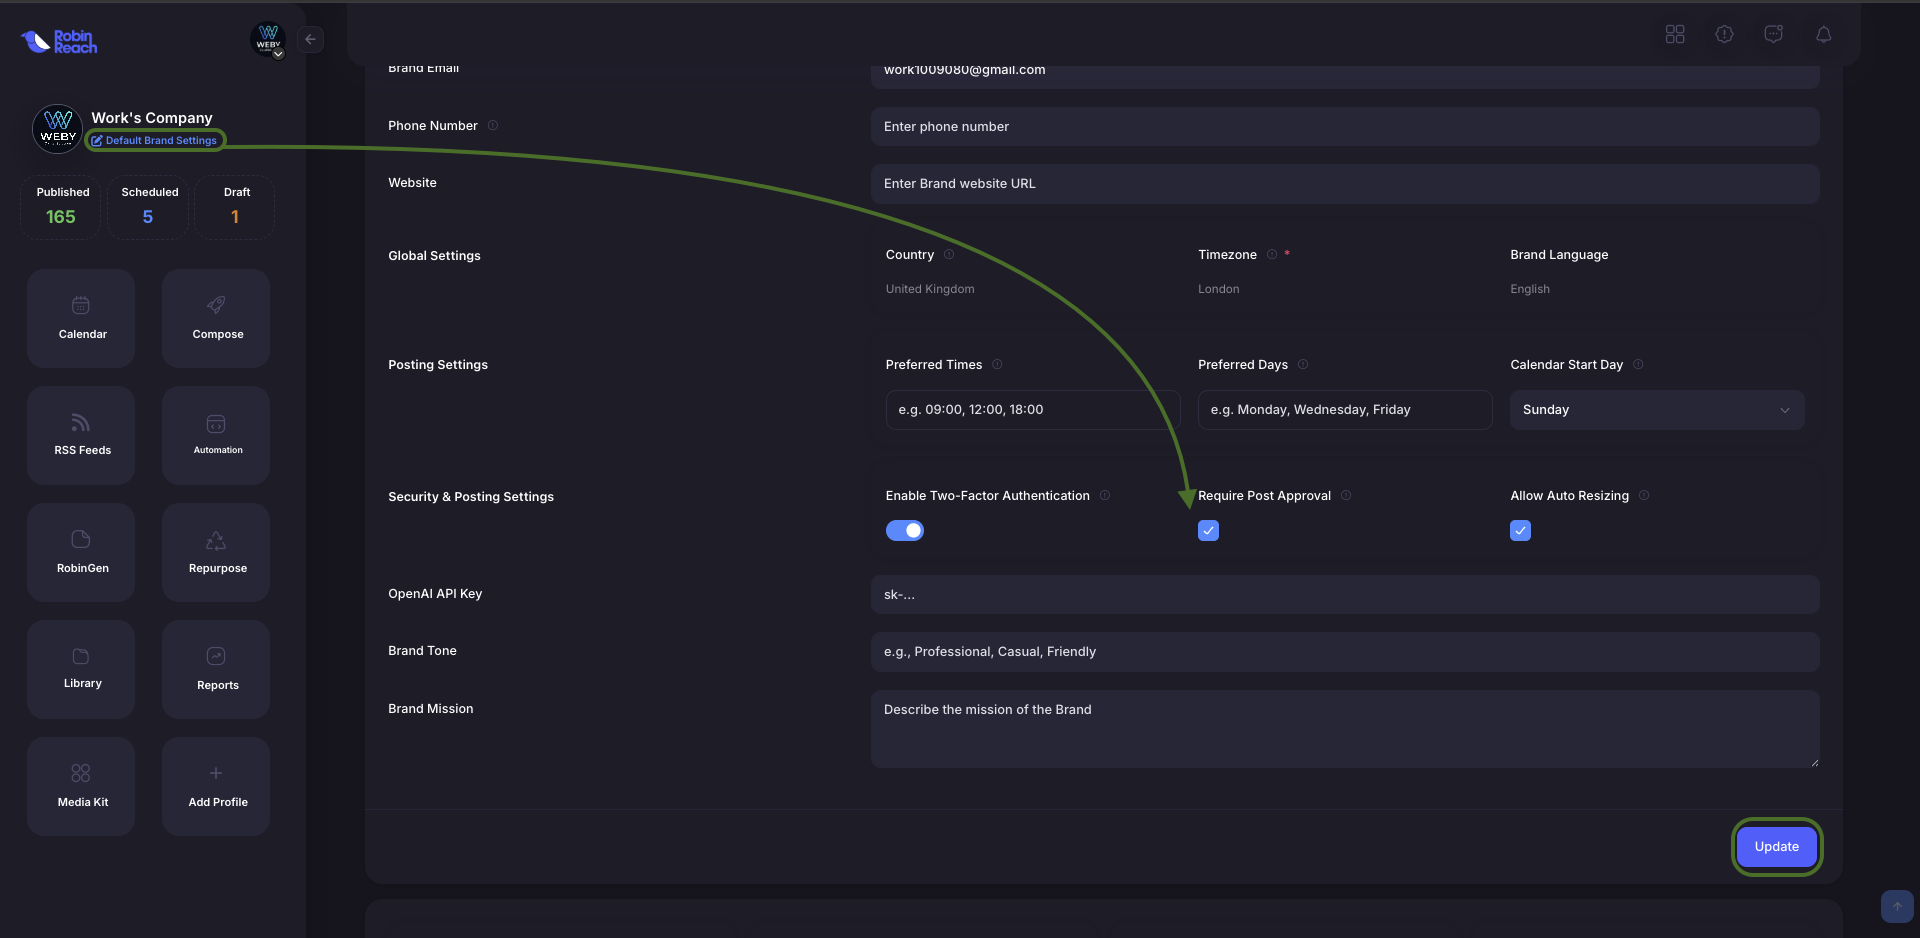Click the info icon beside Two-Factor Authentication

pos(1105,495)
